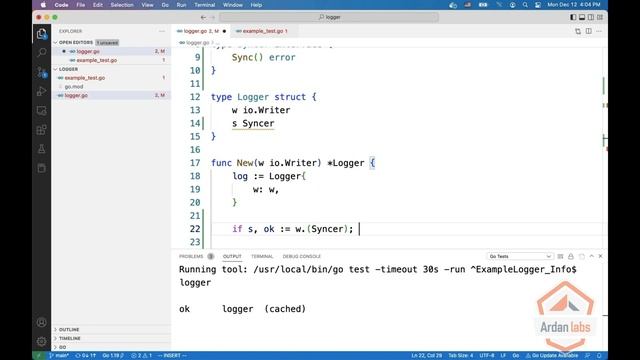This screenshot has height=360, width=640.
Task: Go back with the navigation arrow
Action: click(203, 17)
